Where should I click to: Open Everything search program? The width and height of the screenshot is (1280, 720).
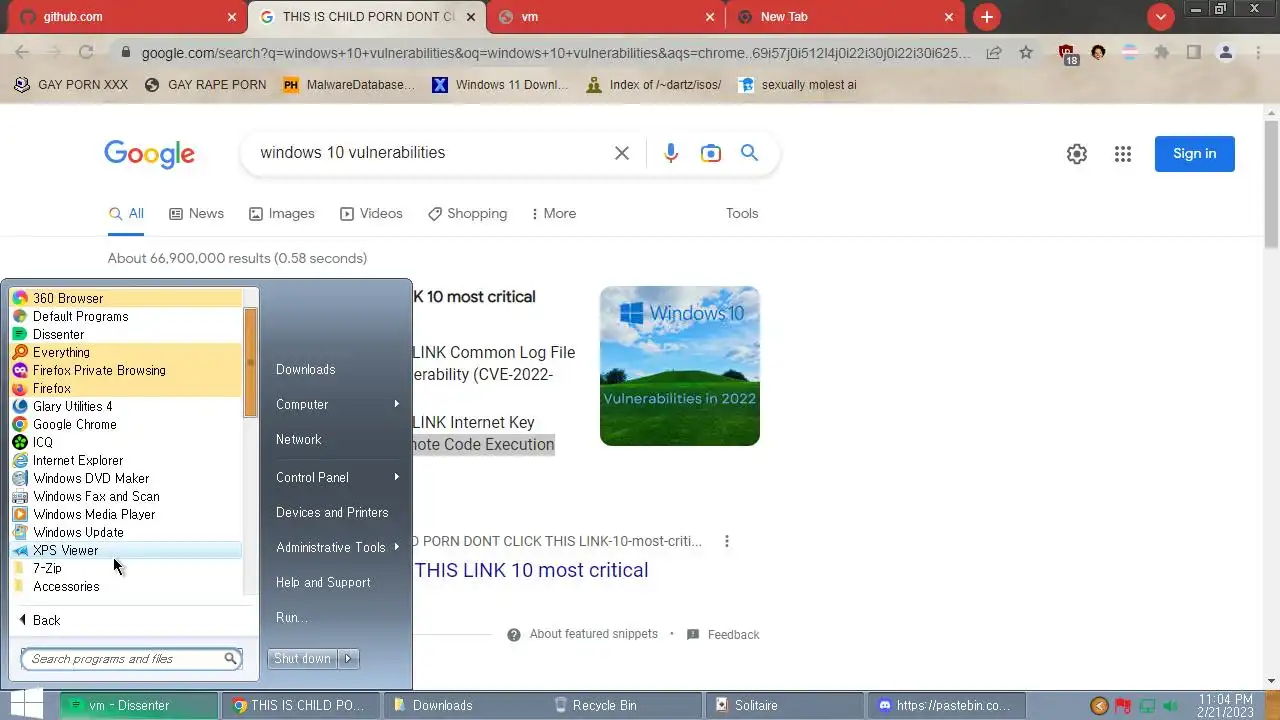point(126,352)
